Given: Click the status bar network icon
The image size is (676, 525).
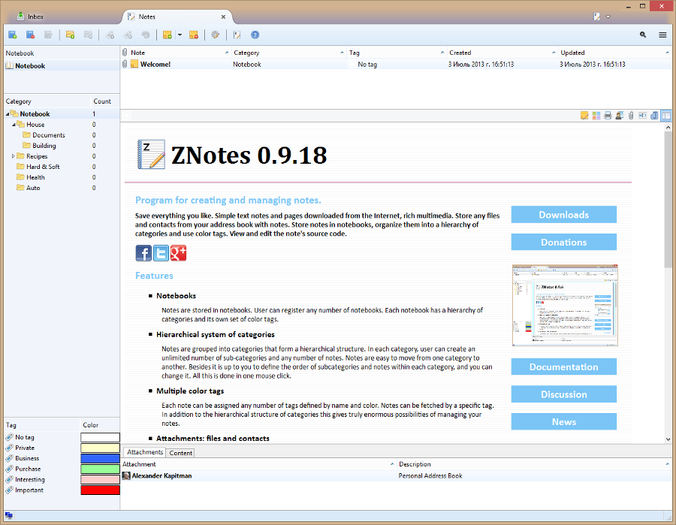Looking at the screenshot, I should point(9,515).
